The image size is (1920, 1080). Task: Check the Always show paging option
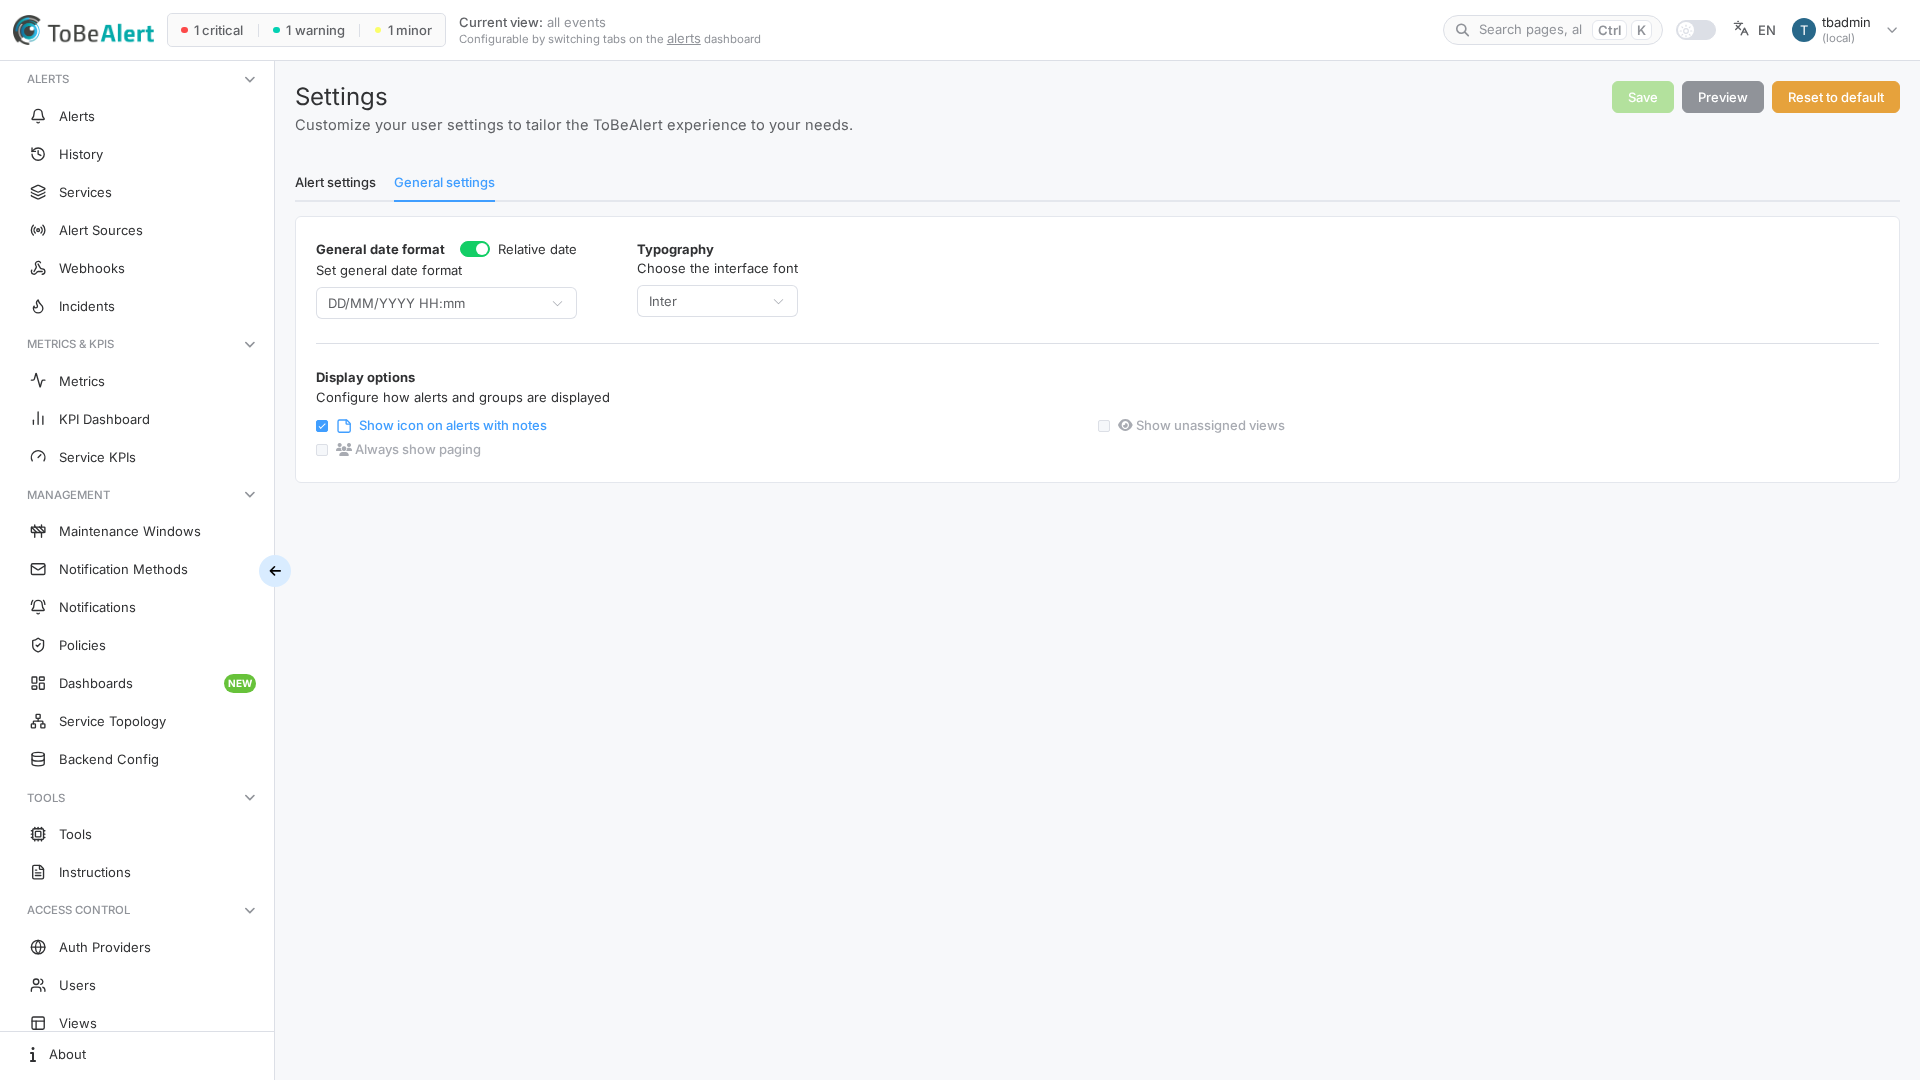[322, 450]
